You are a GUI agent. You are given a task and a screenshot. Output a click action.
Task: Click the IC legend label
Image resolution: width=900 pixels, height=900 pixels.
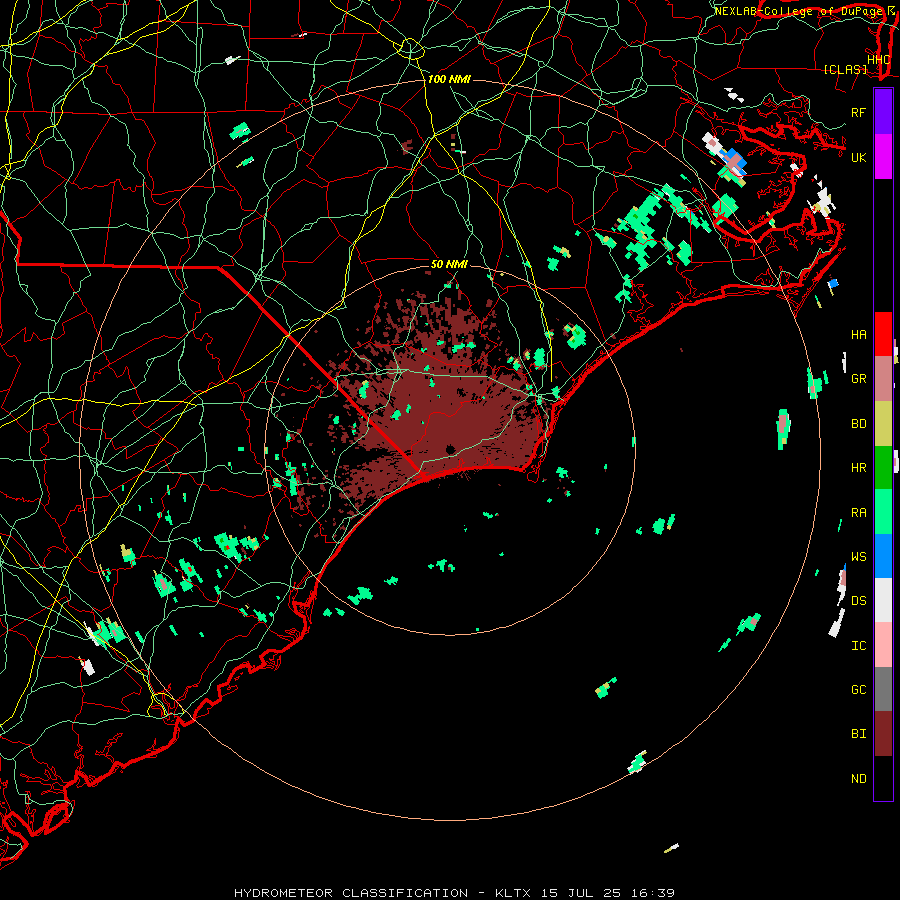click(858, 645)
